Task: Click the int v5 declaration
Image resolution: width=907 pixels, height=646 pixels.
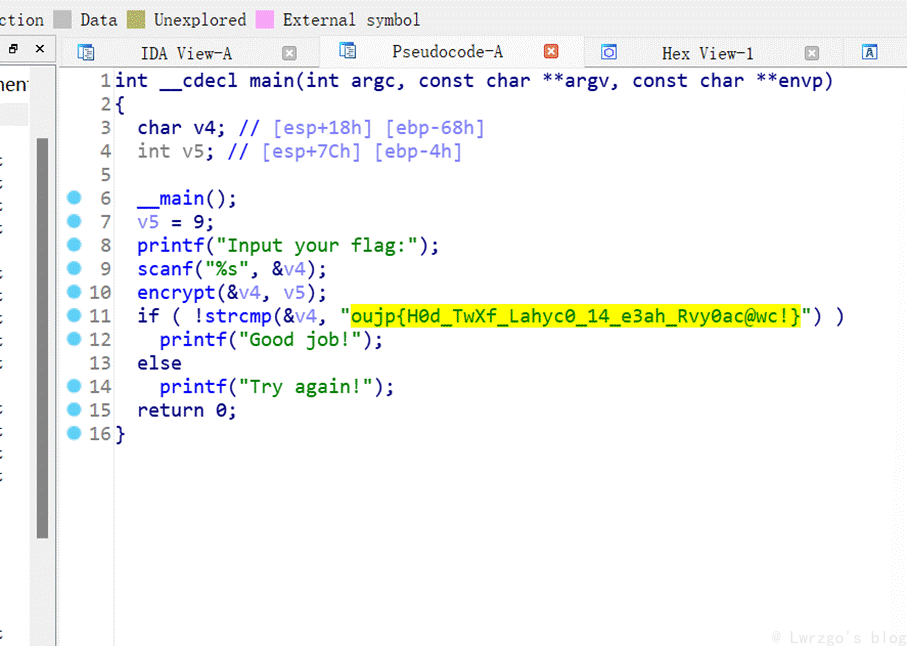Action: [x=175, y=152]
